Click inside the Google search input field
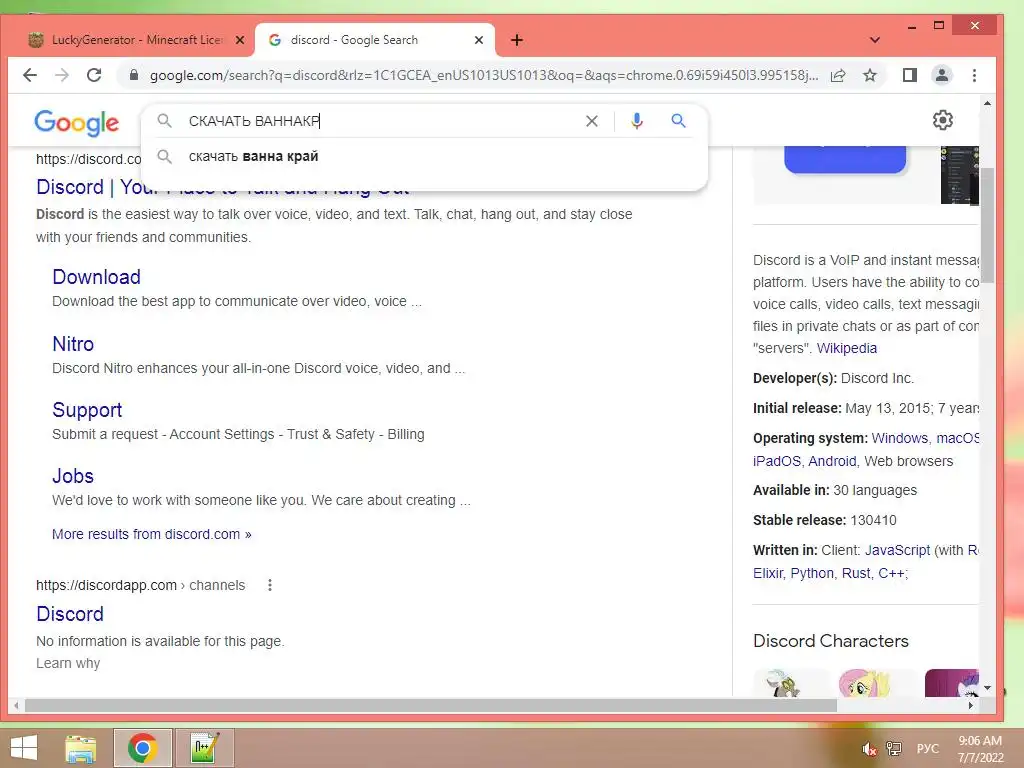The height and width of the screenshot is (768, 1024). (x=382, y=121)
